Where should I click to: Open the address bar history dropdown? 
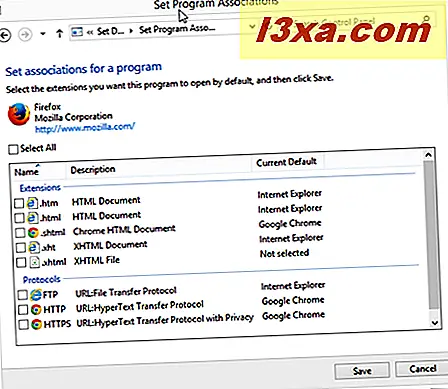tap(252, 26)
